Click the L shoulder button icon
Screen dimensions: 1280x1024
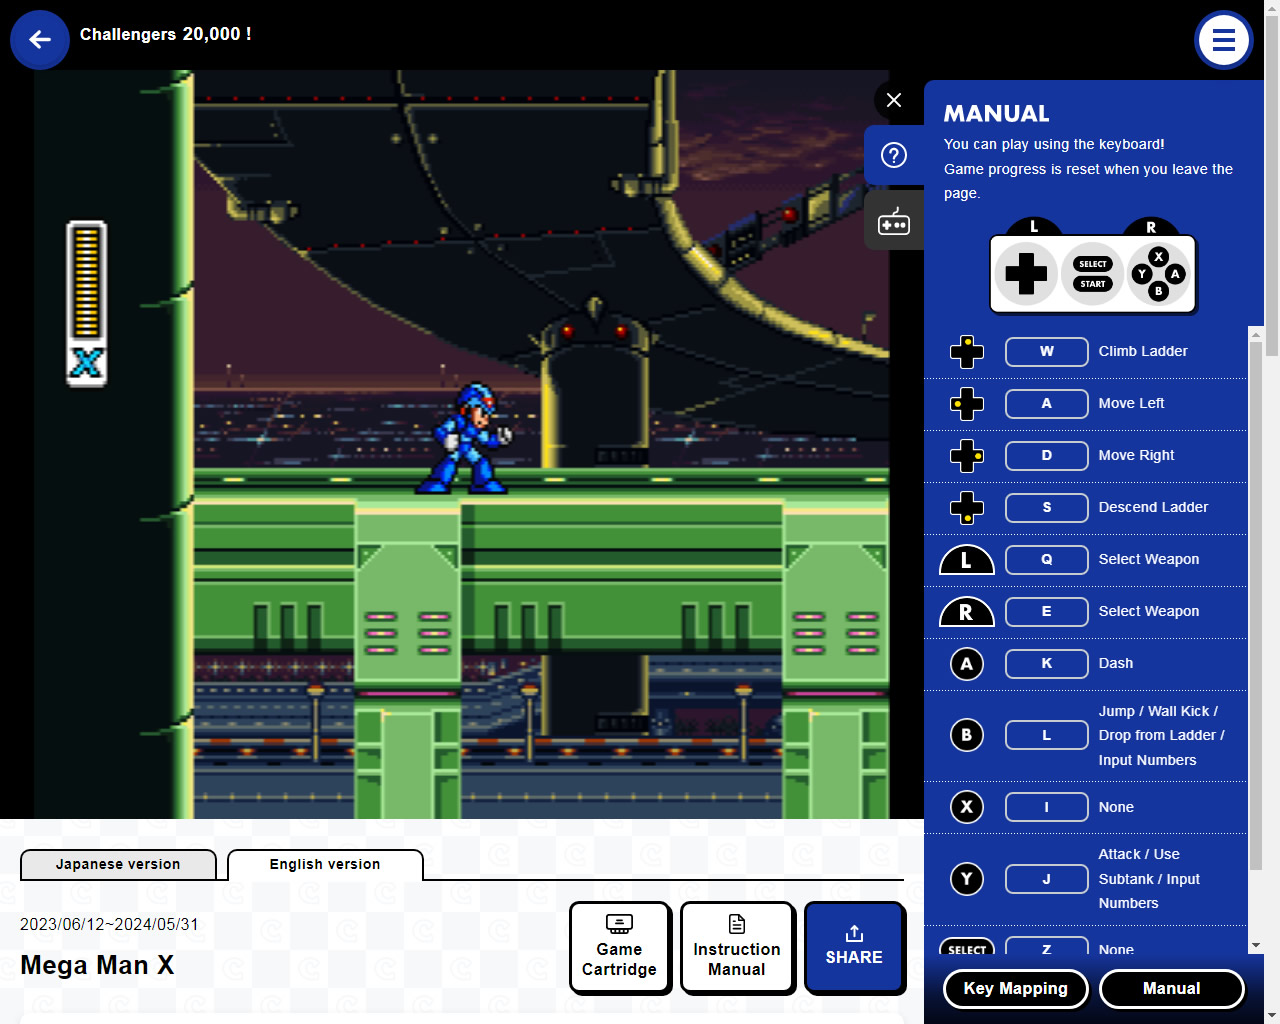click(x=967, y=560)
